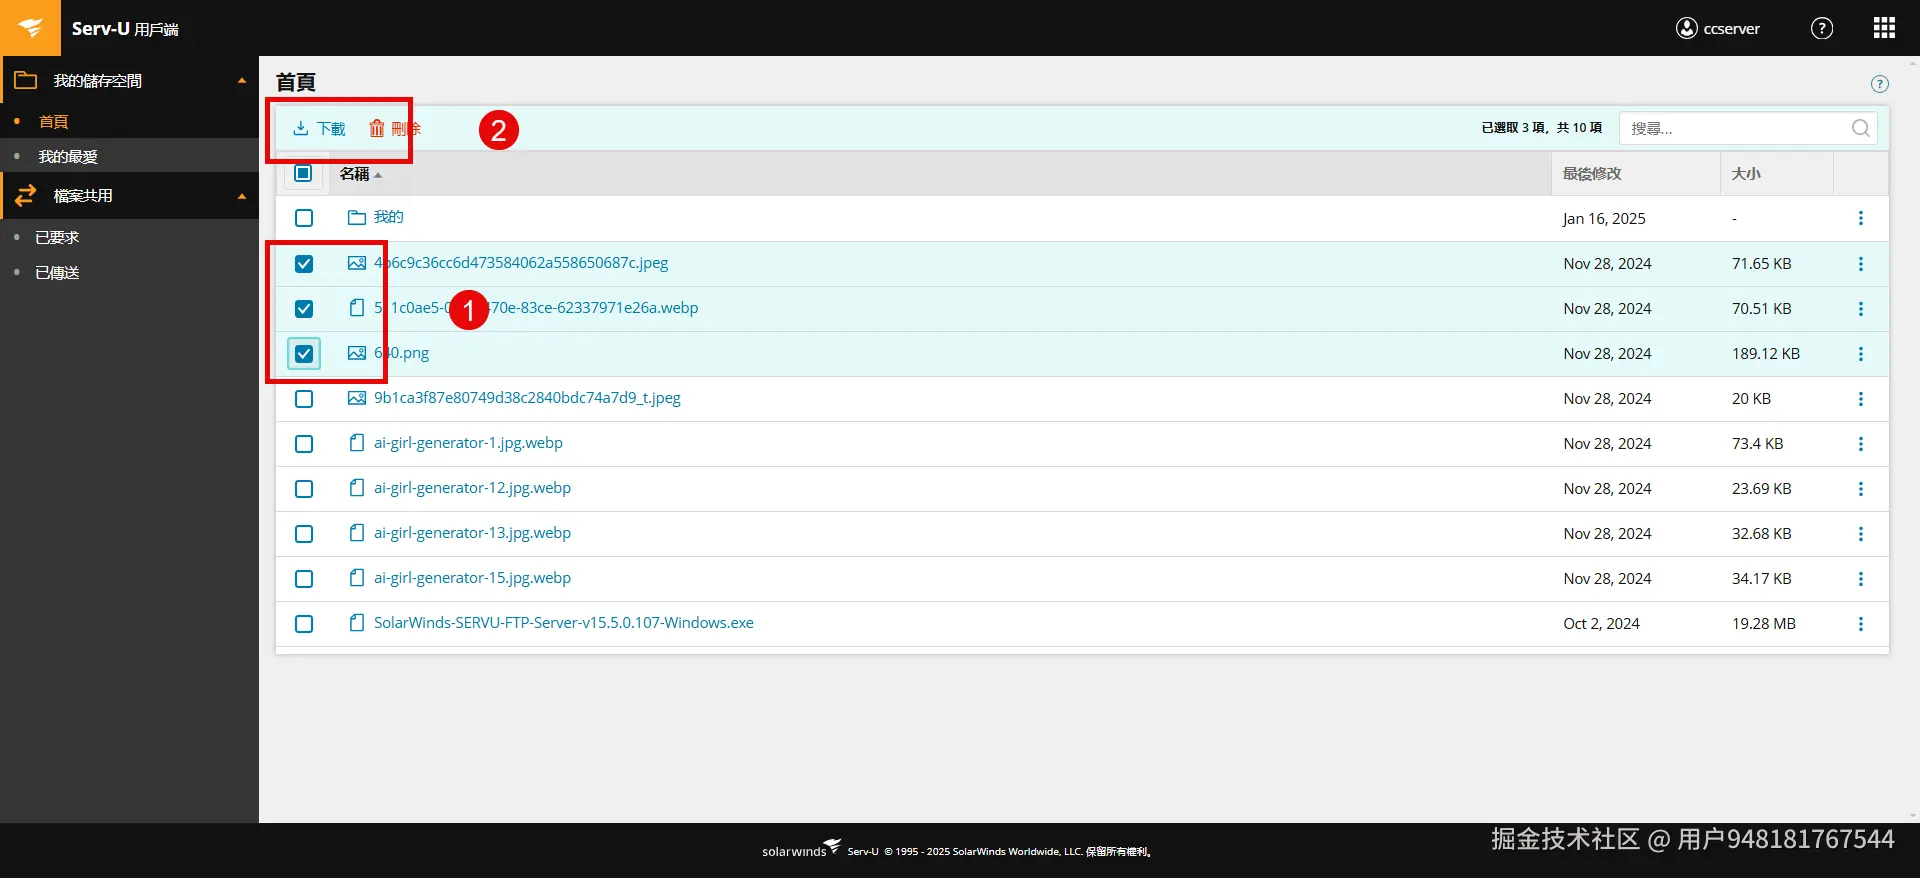Click the file icon of ai-girl-generator-13.jpg.webp
The width and height of the screenshot is (1920, 878).
356,533
